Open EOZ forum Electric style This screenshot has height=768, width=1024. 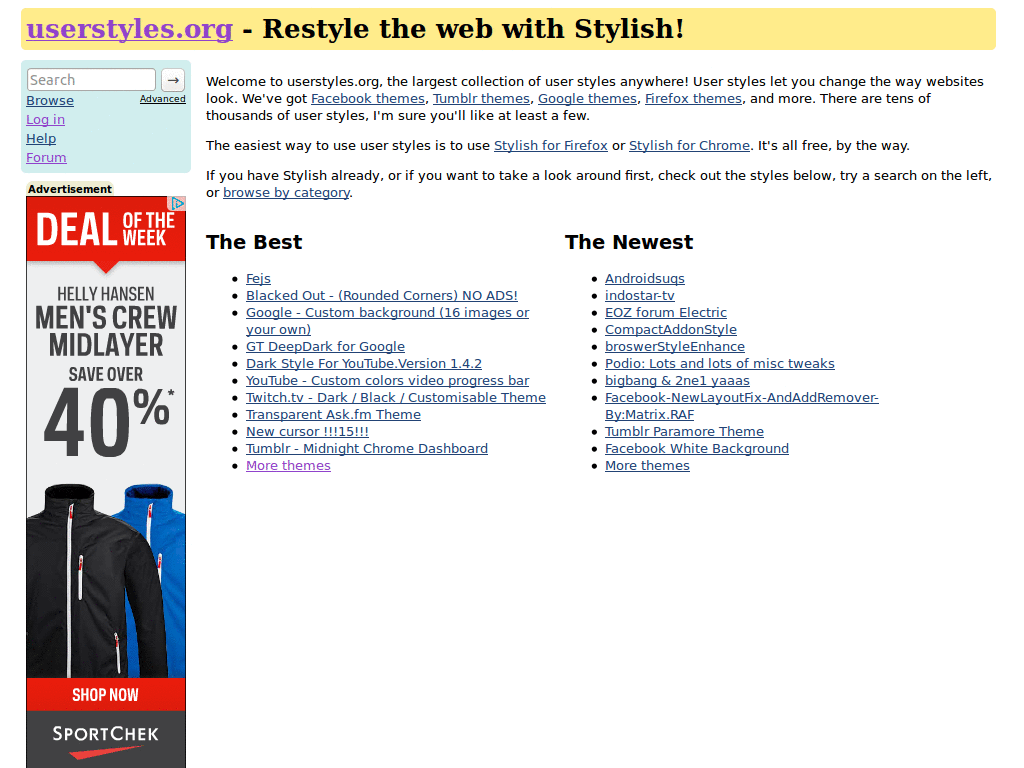[665, 313]
